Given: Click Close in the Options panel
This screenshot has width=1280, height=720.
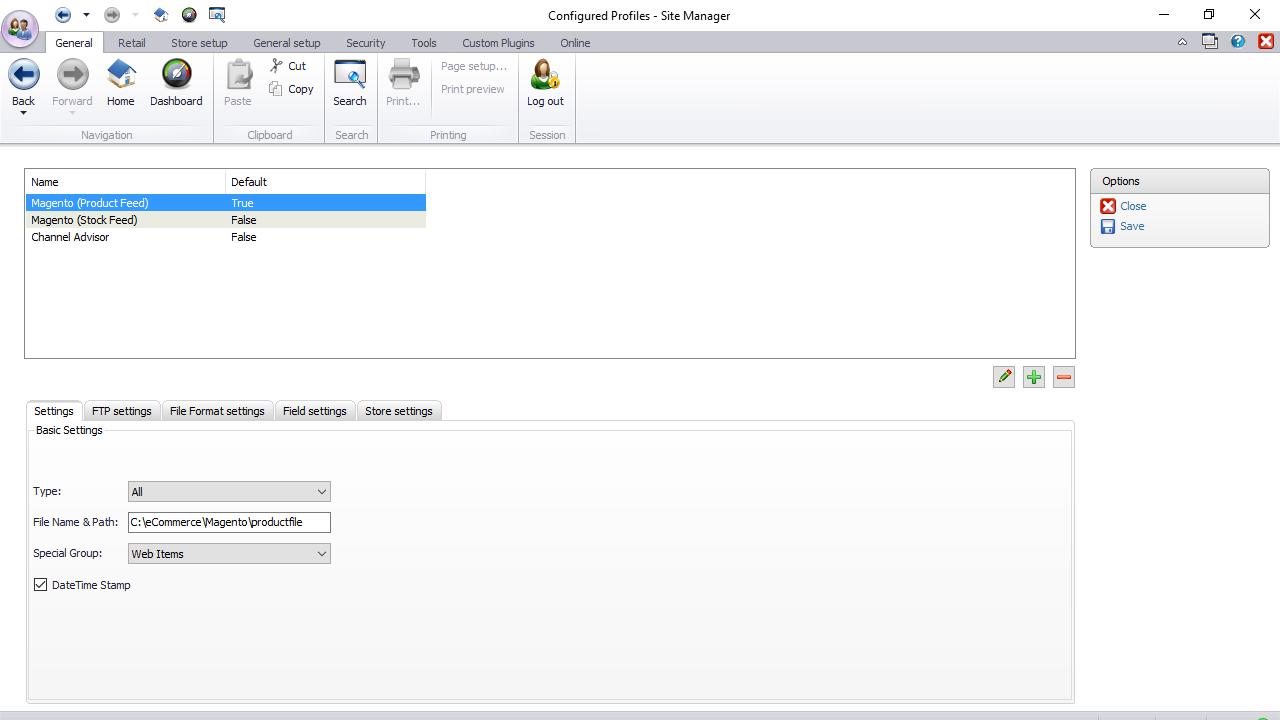Looking at the screenshot, I should tap(1133, 206).
